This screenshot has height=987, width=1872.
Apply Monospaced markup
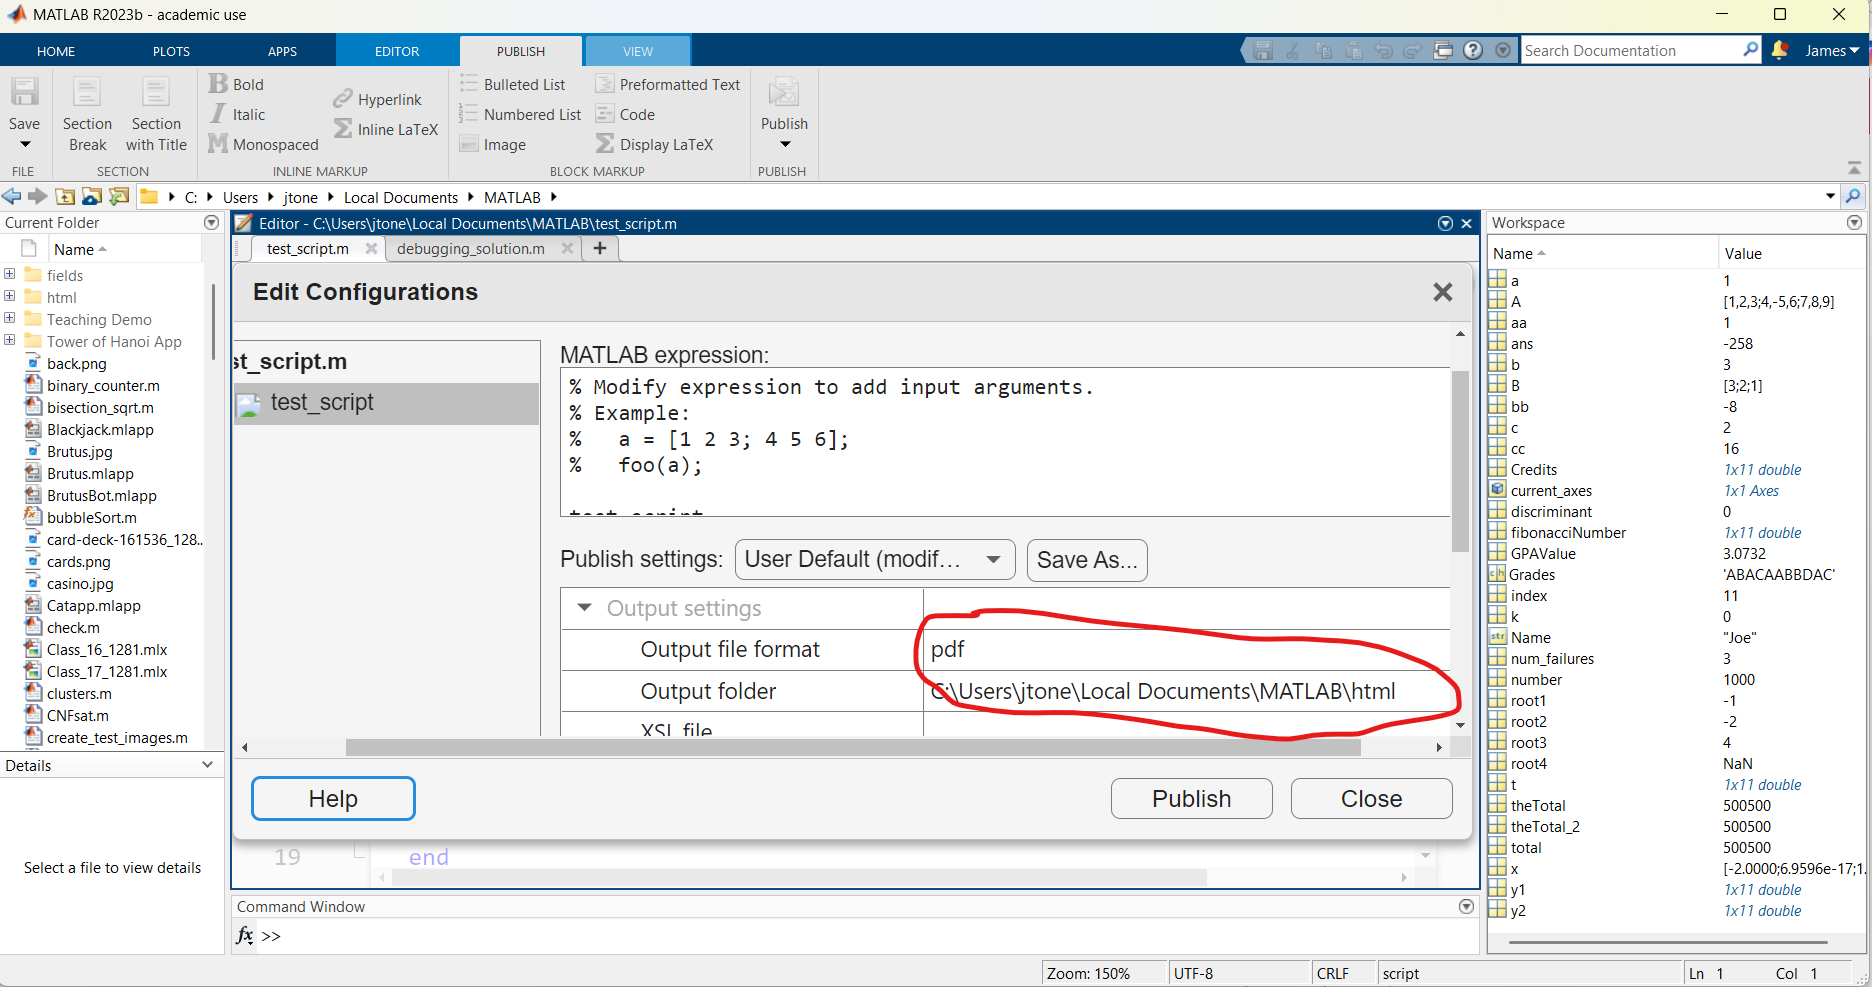(264, 144)
